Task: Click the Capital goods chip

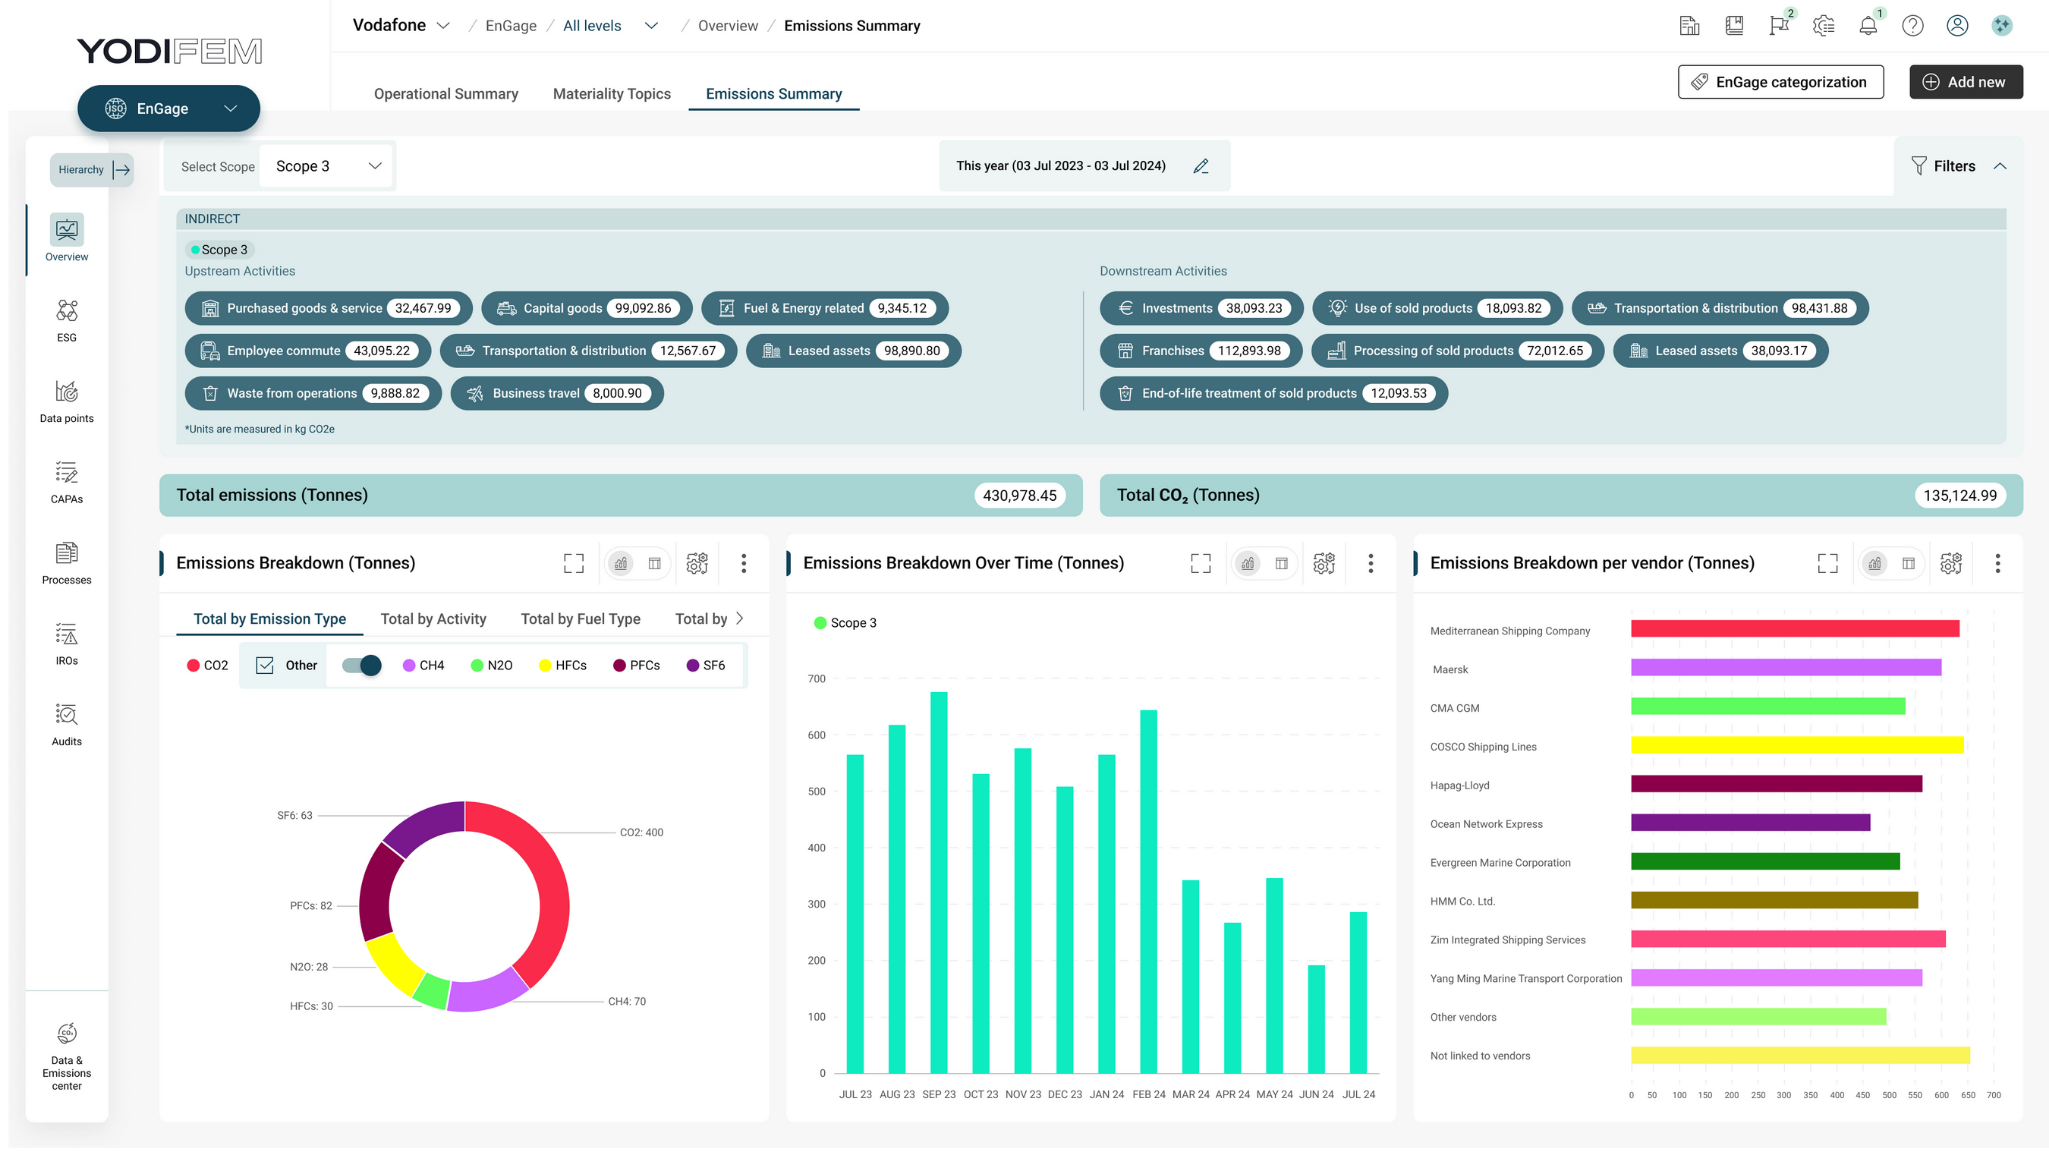Action: 587,308
